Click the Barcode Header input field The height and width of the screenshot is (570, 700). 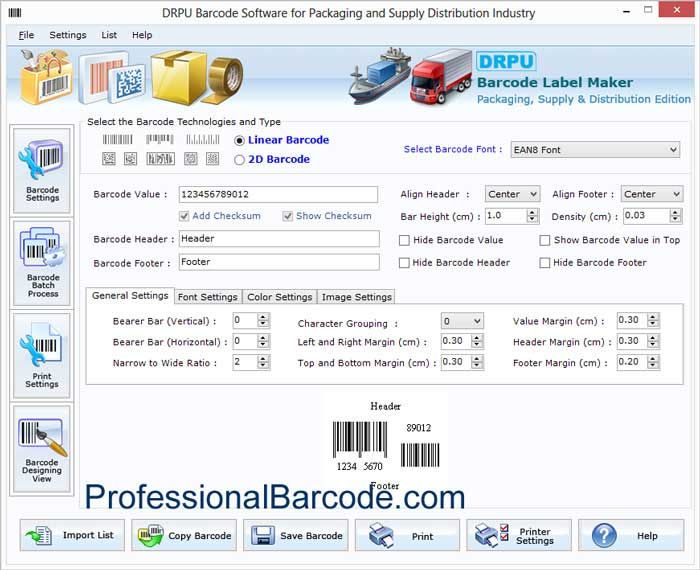(279, 239)
